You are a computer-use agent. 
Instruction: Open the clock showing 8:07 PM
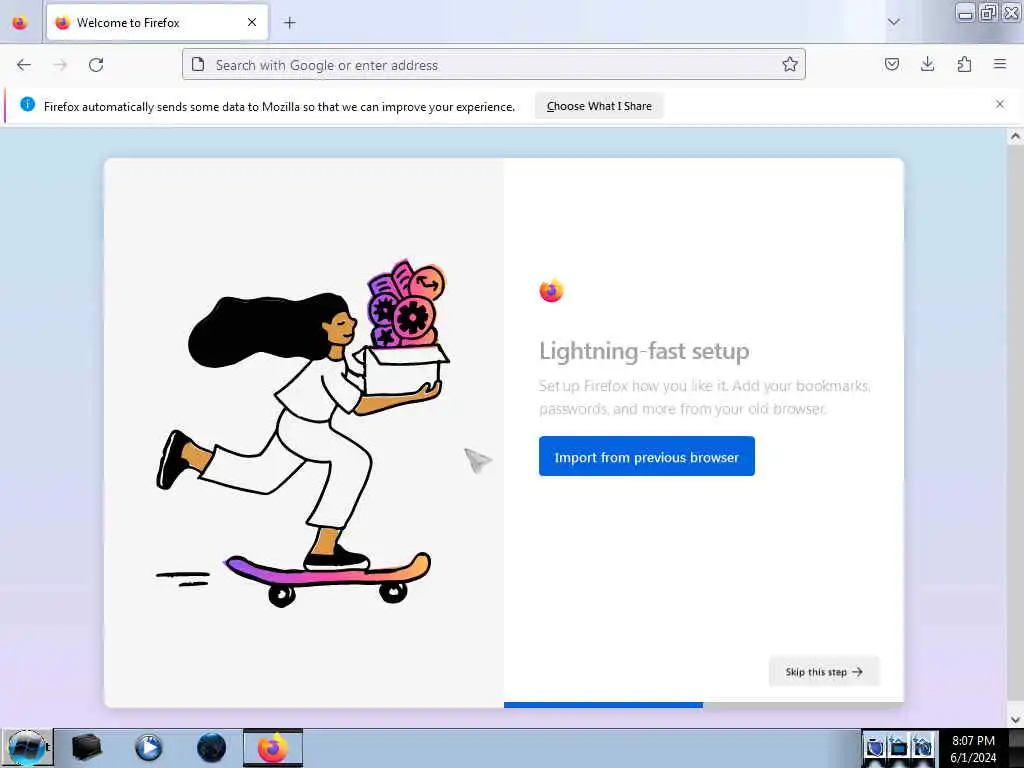(973, 748)
